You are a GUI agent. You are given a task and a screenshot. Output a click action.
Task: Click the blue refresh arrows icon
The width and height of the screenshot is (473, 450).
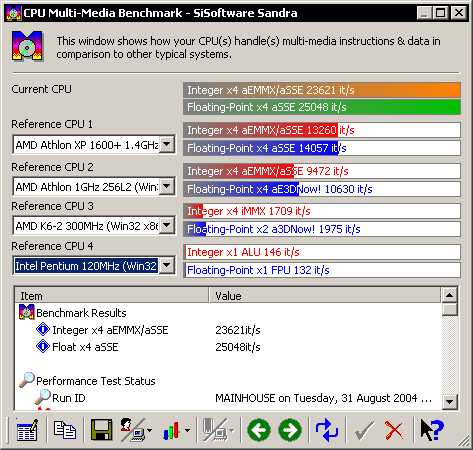(327, 430)
